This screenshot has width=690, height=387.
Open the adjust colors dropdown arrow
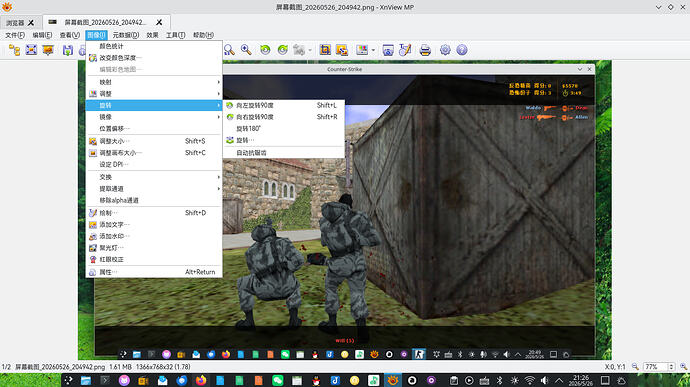(373, 50)
